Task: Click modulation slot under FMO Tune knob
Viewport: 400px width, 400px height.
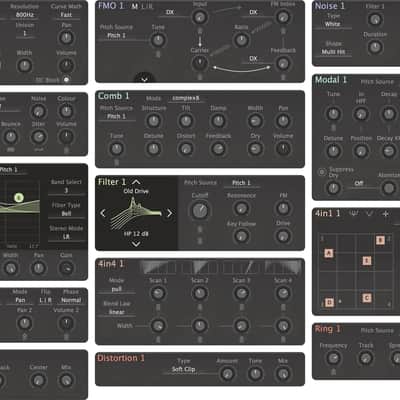Action: point(158,54)
